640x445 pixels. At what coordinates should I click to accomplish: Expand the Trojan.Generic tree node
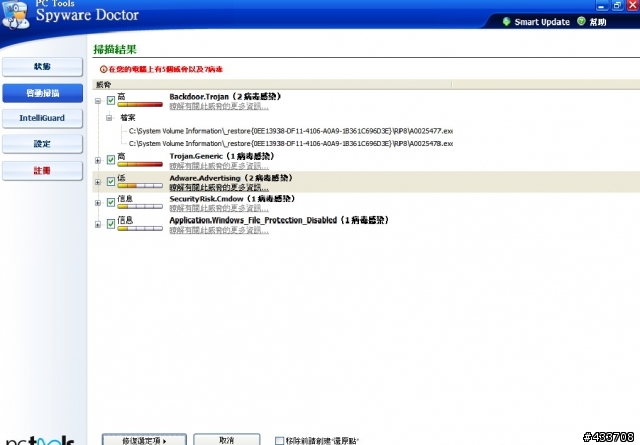(98, 160)
